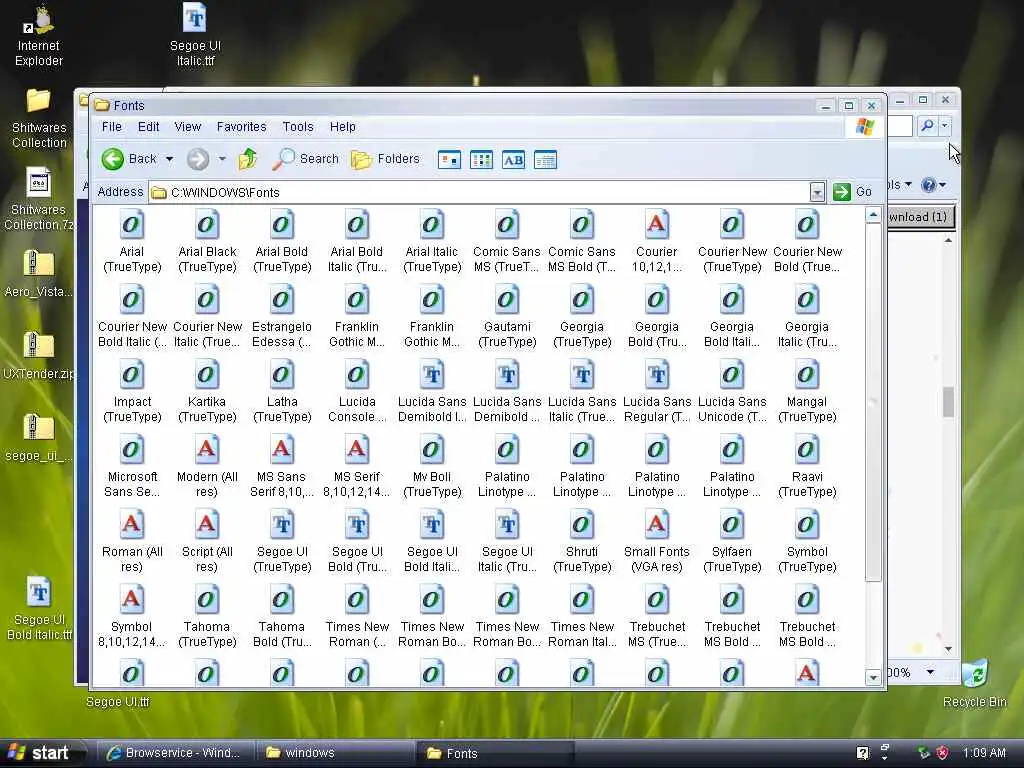1024x768 pixels.
Task: Switch to 'windows' folder taskbar button
Action: coord(336,753)
